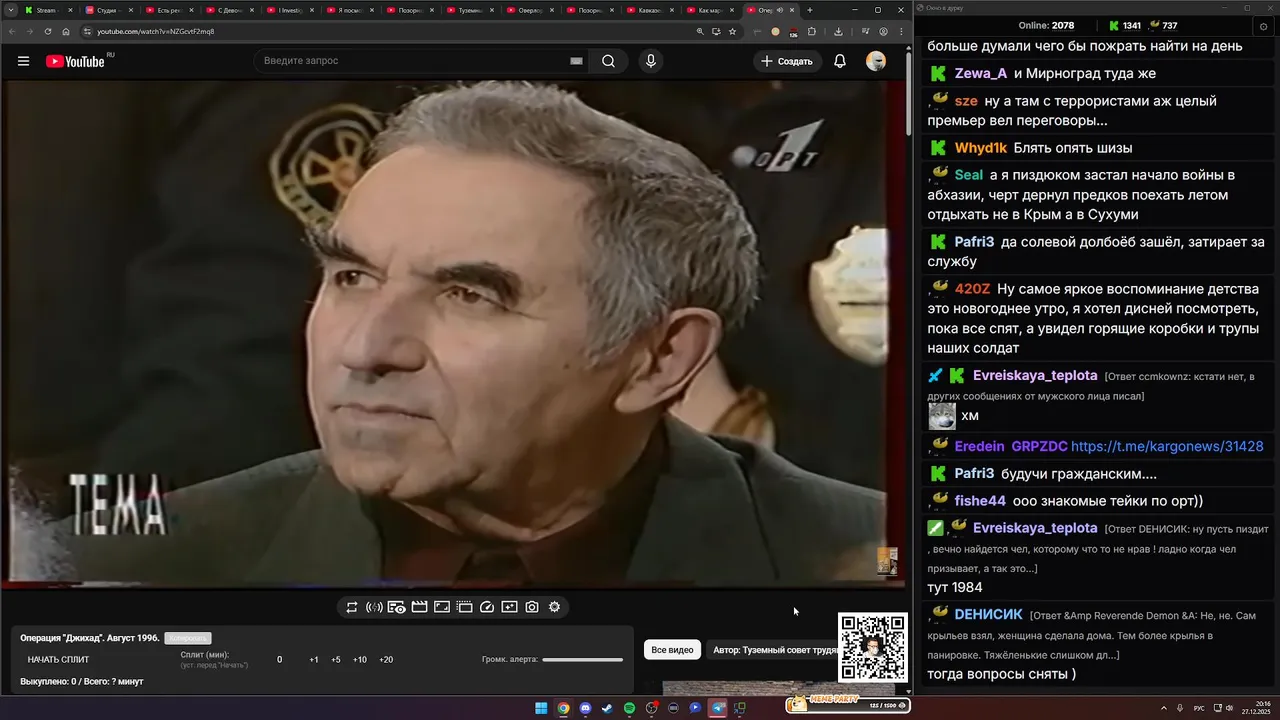
Task: Open Steam from the taskbar
Action: click(607, 708)
